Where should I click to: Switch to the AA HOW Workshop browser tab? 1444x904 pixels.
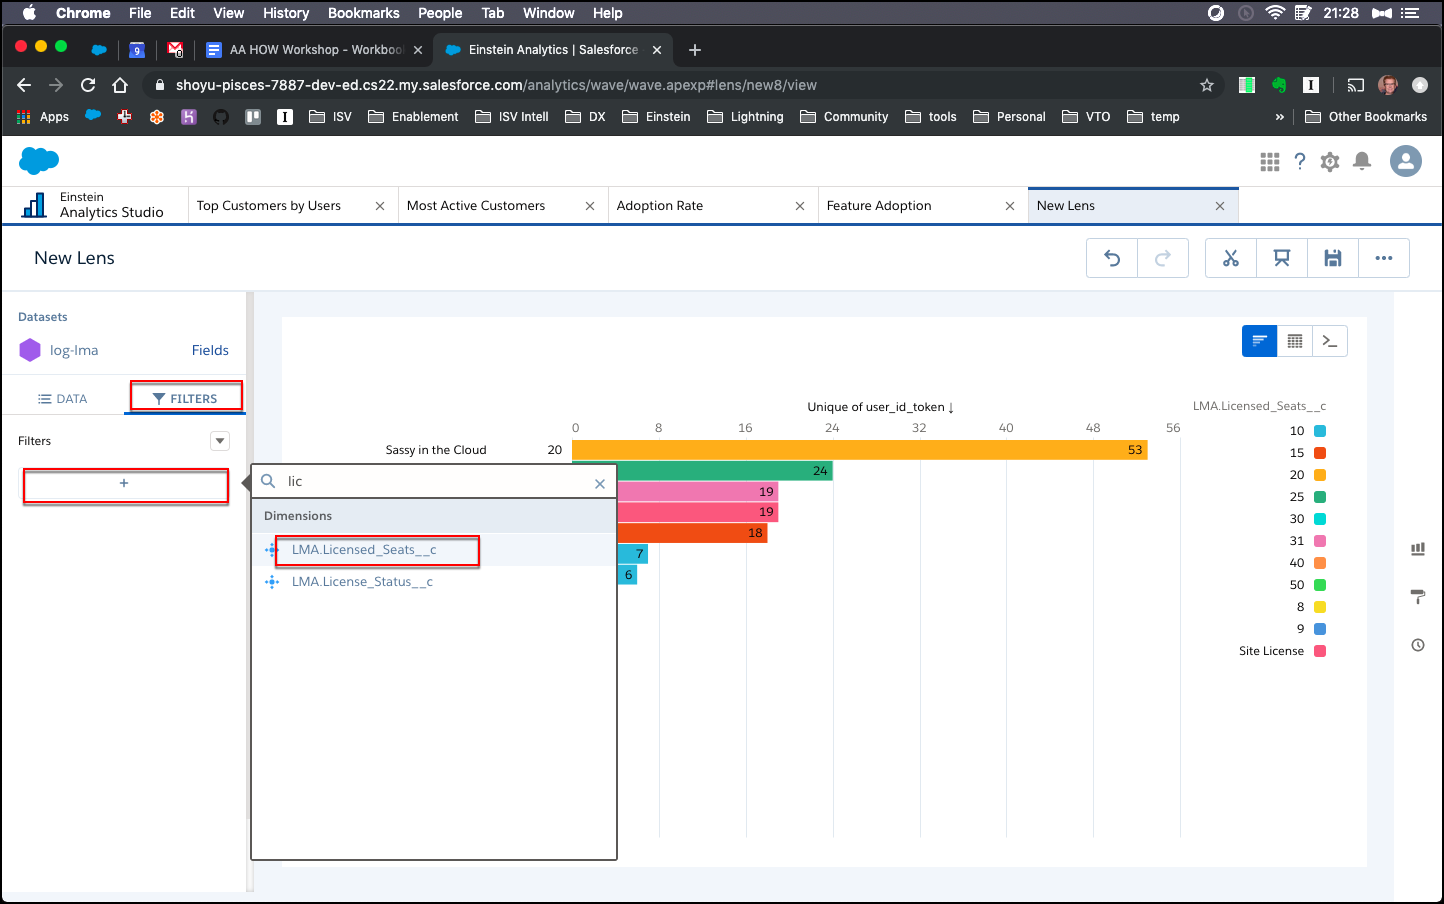(314, 50)
